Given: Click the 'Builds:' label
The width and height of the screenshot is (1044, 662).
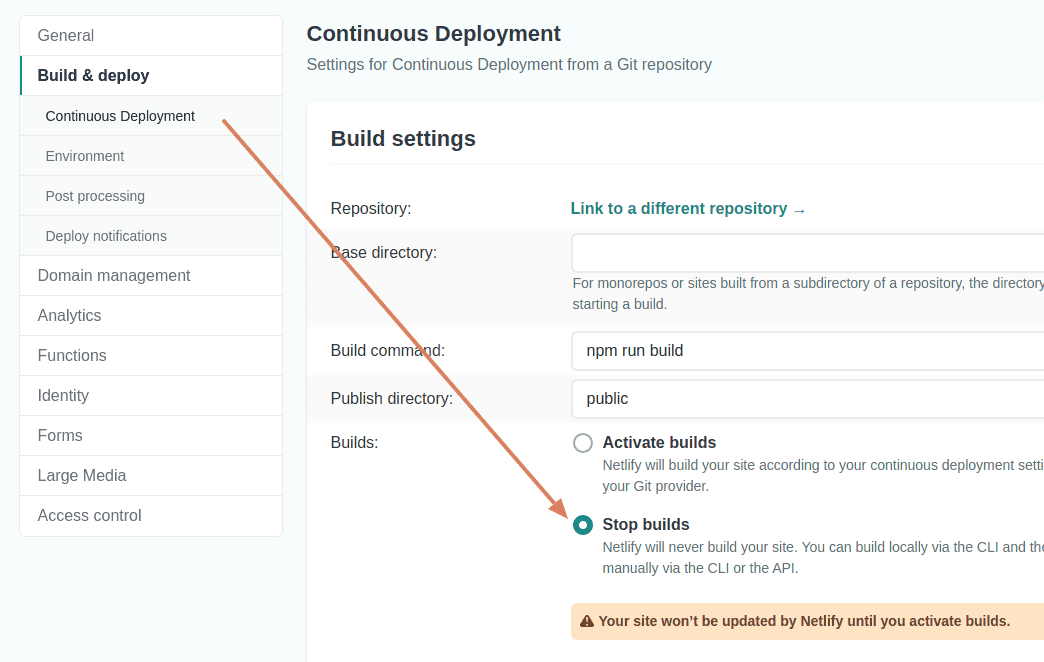Looking at the screenshot, I should pyautogui.click(x=354, y=442).
